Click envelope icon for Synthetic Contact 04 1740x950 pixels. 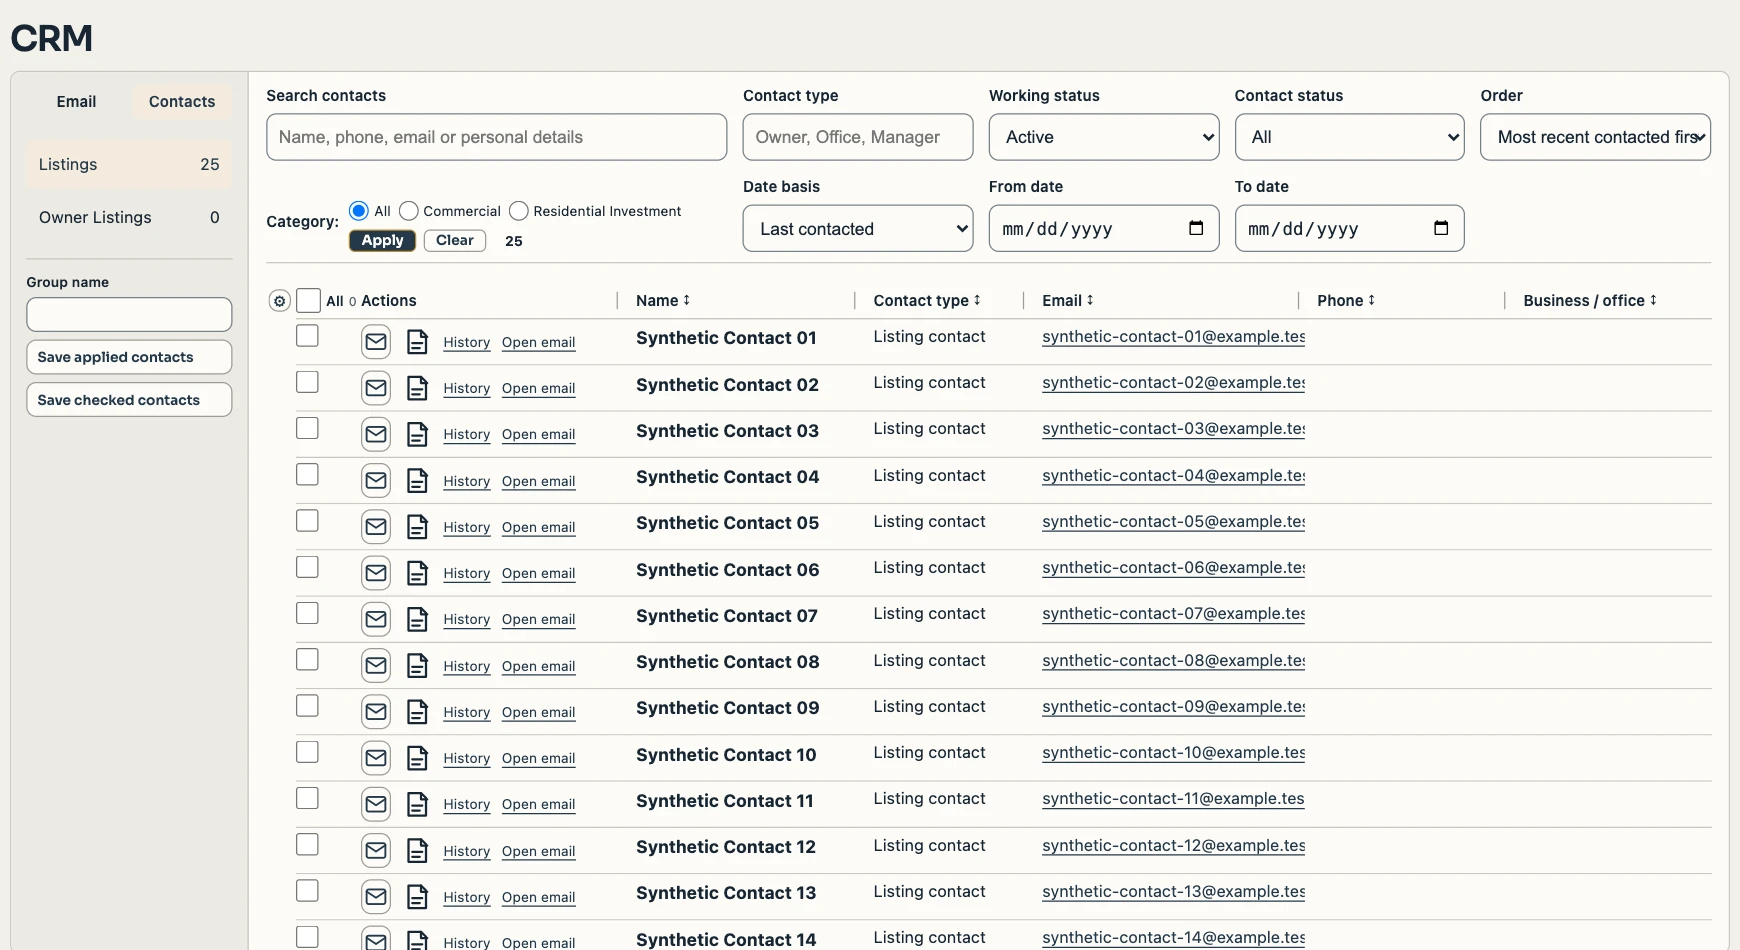point(376,481)
